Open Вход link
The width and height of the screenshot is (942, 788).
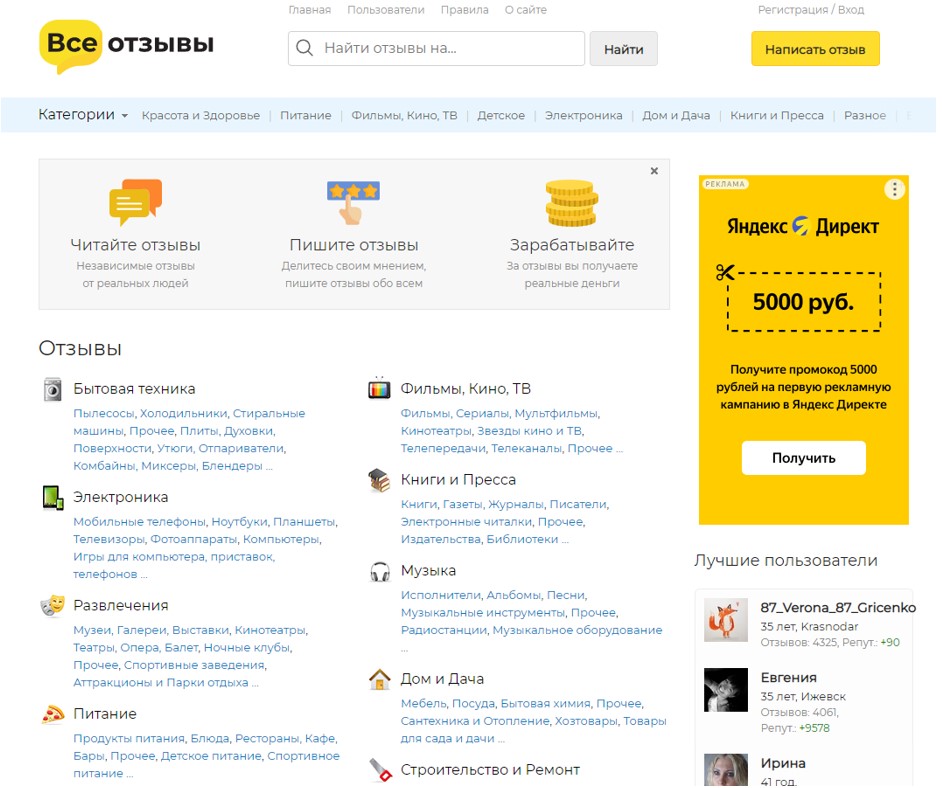[850, 10]
